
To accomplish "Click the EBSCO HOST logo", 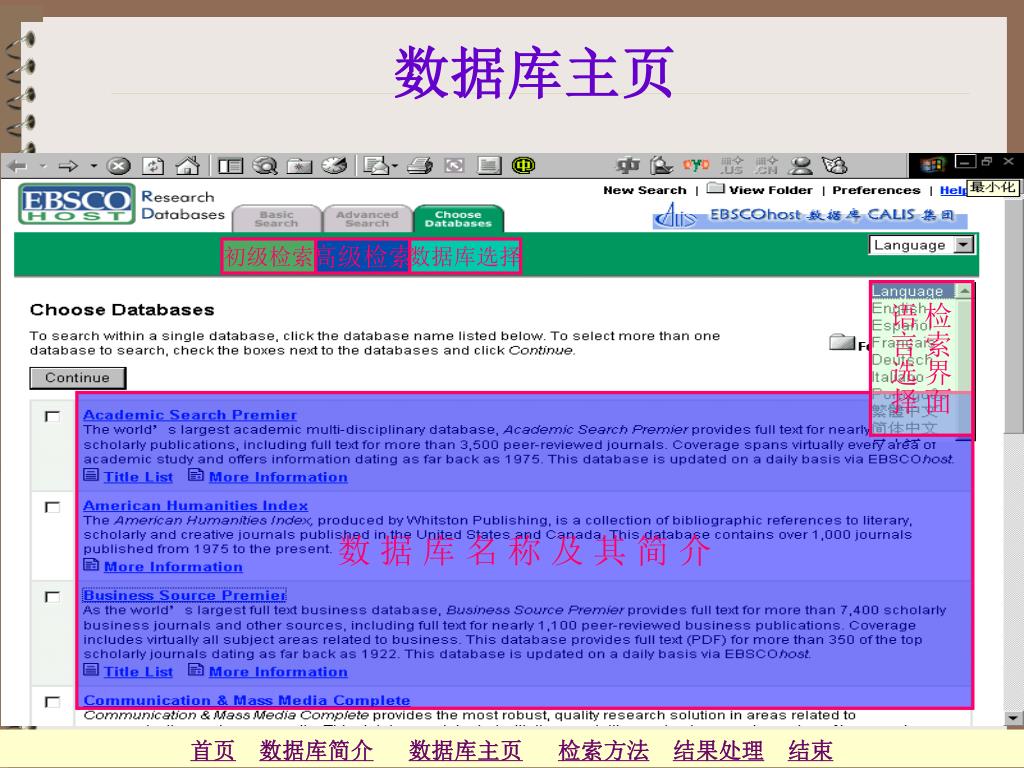I will [77, 204].
